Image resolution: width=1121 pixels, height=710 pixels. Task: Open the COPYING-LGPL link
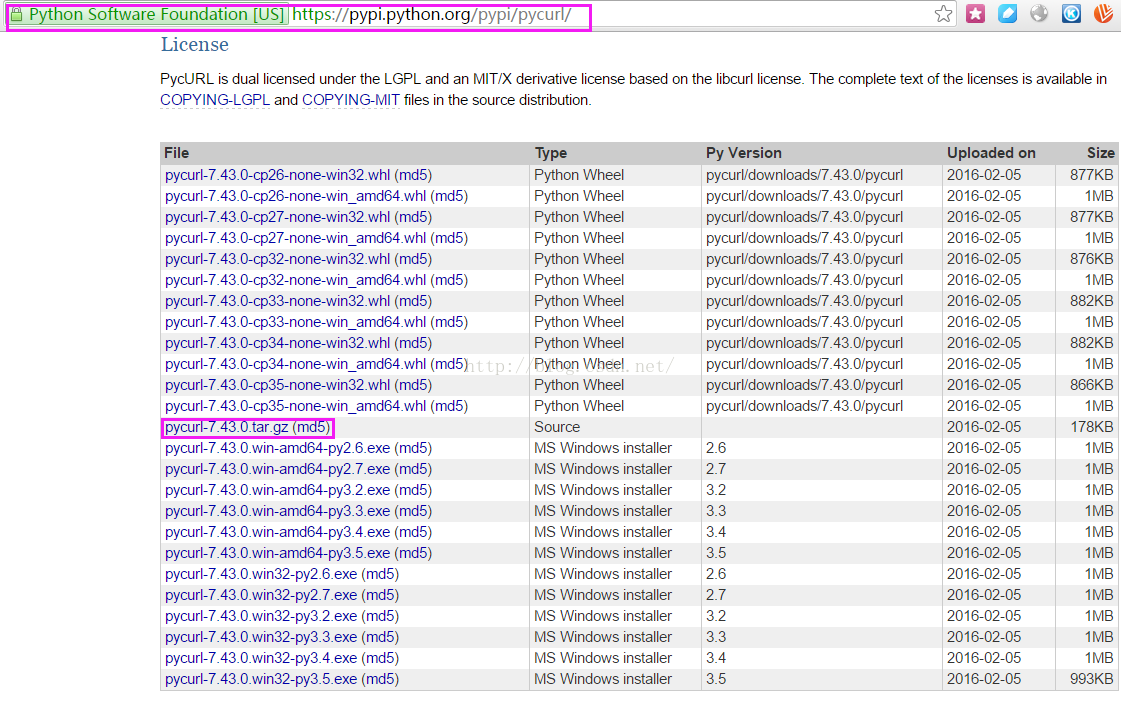tap(214, 100)
